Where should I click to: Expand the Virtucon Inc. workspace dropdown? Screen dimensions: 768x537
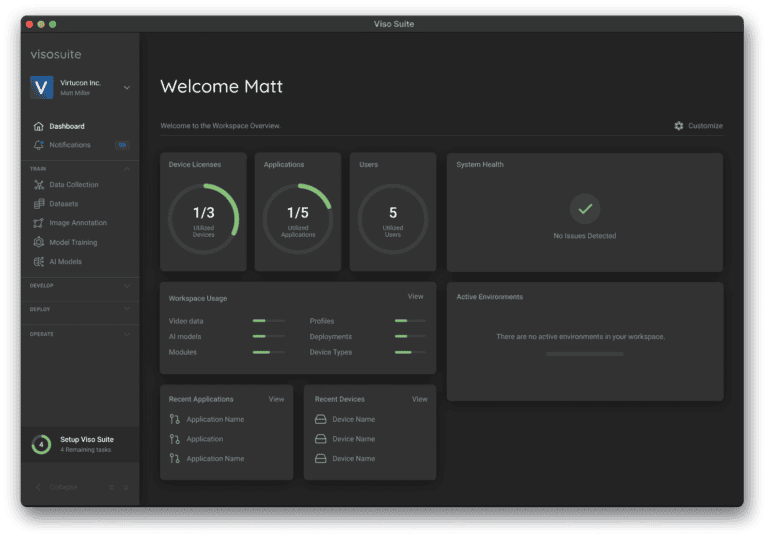[126, 88]
